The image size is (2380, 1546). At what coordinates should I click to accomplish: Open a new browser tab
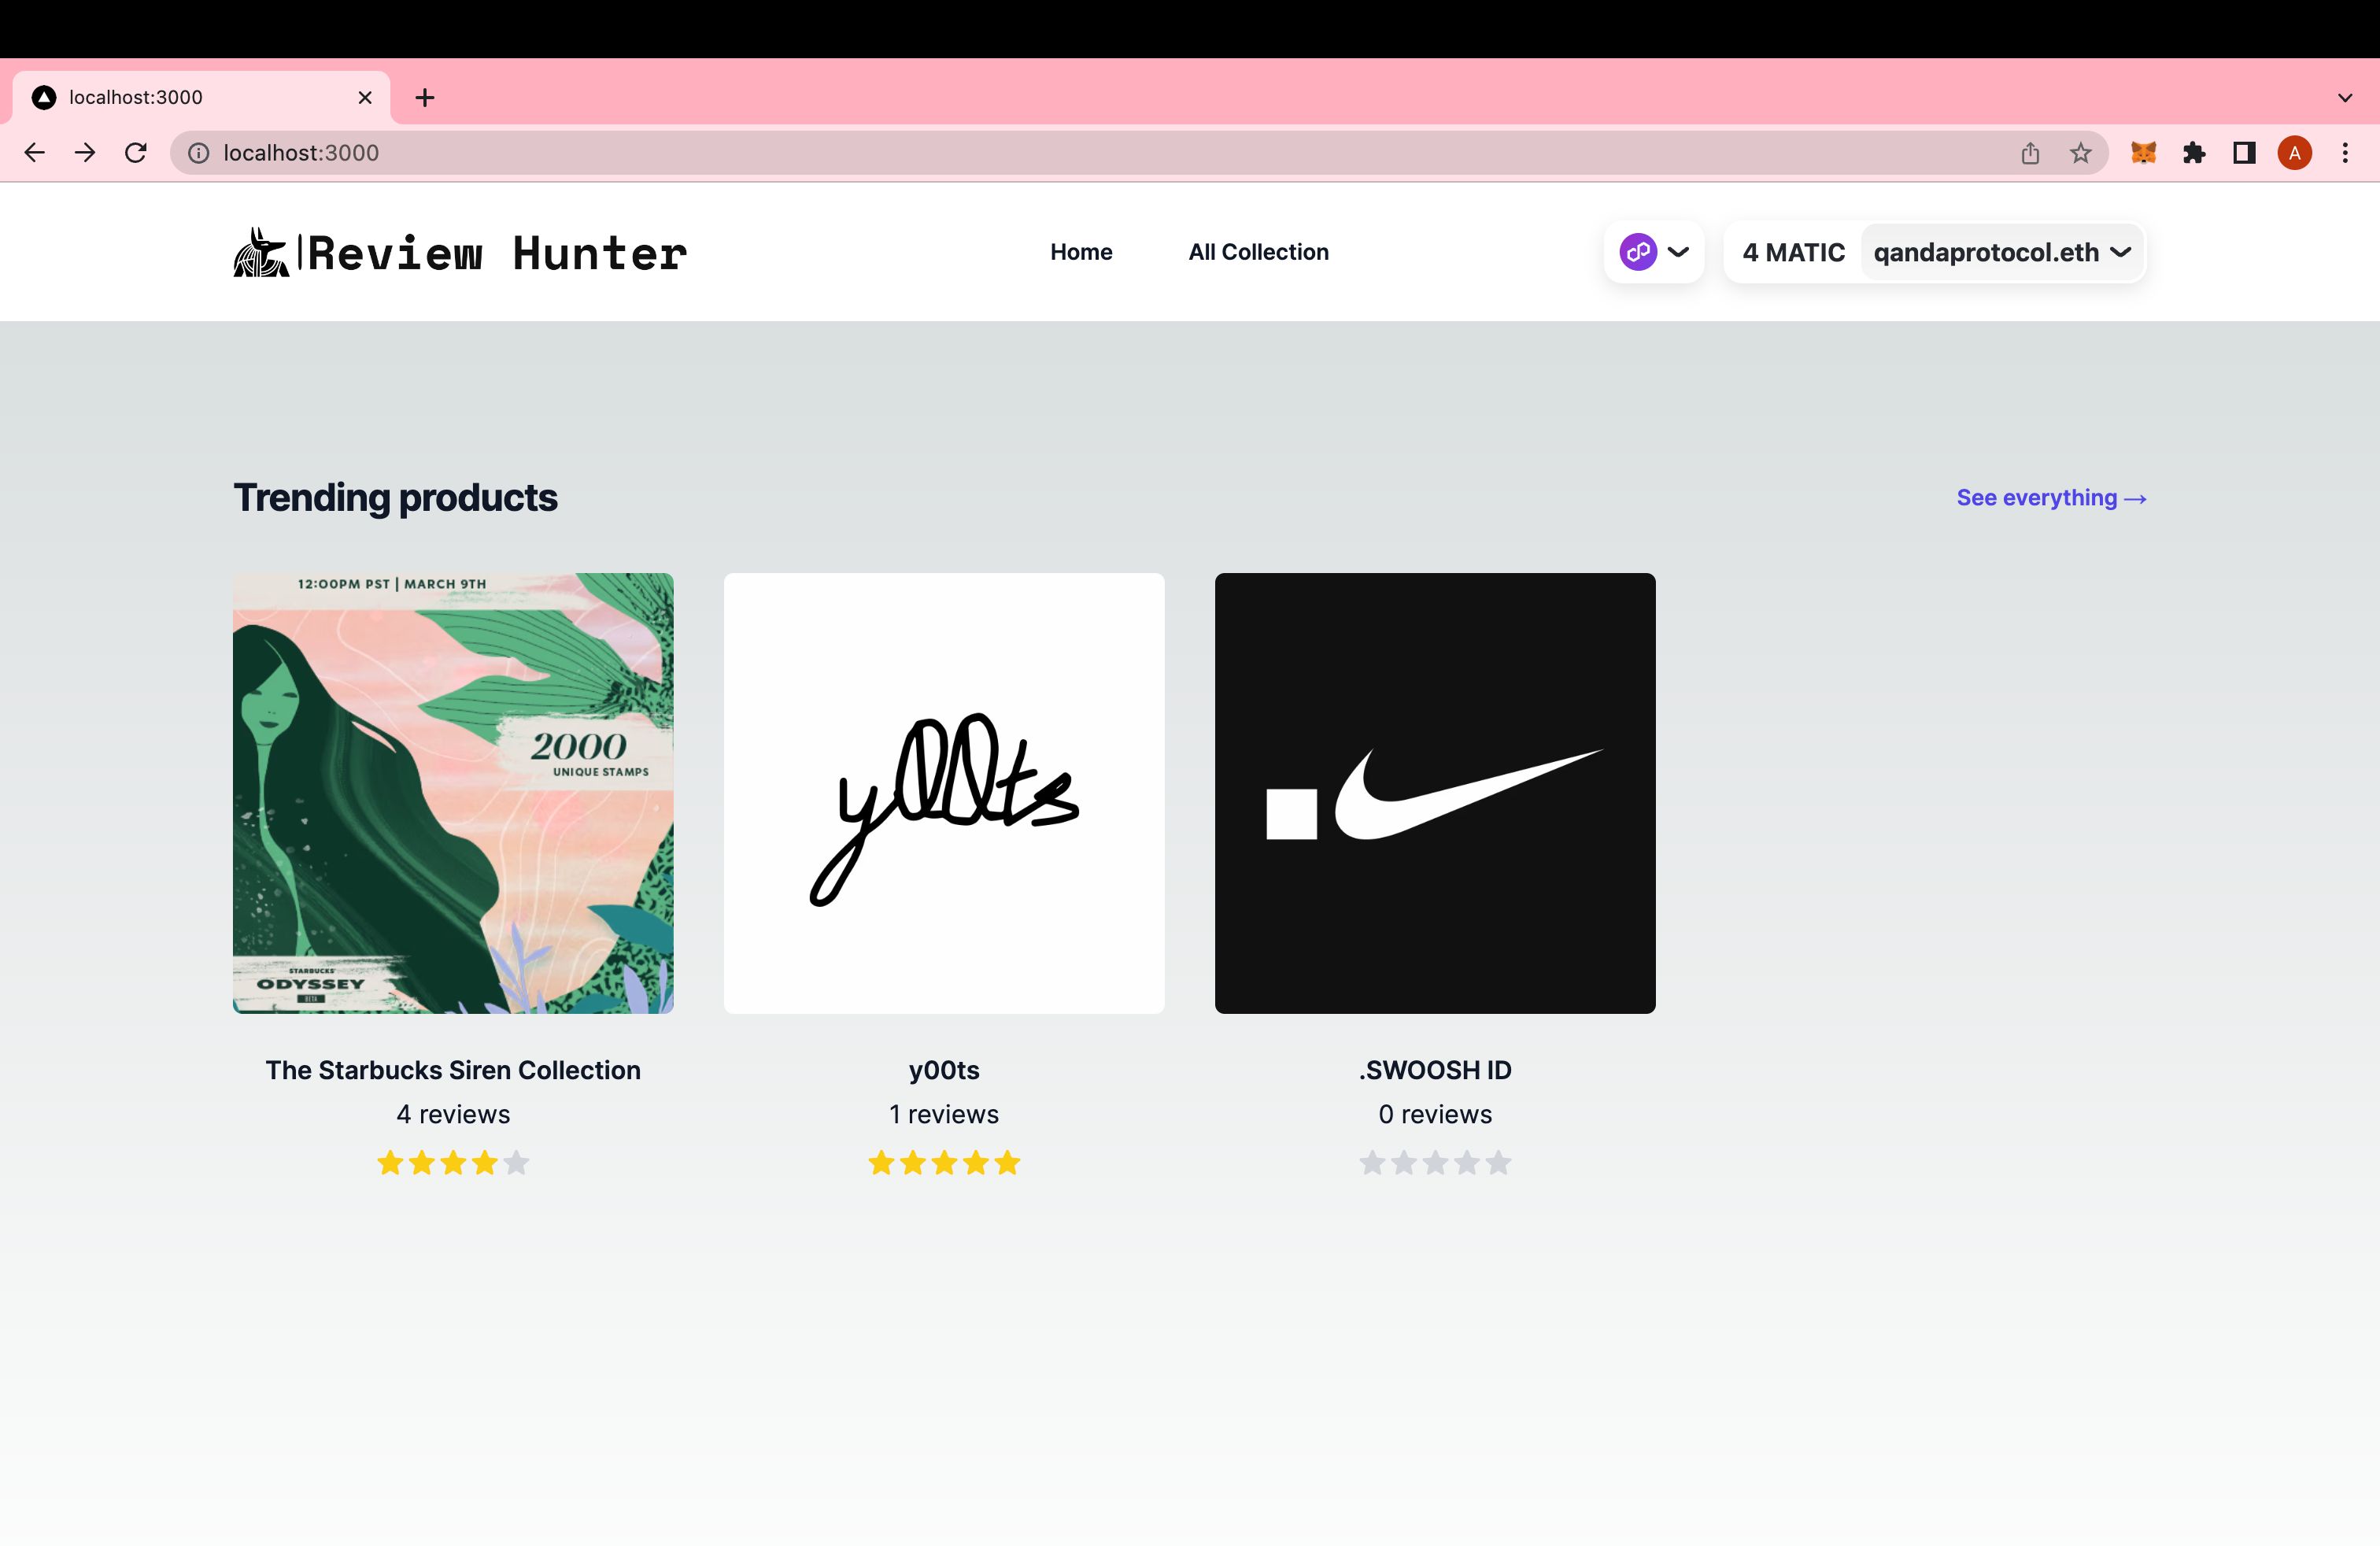[x=425, y=98]
